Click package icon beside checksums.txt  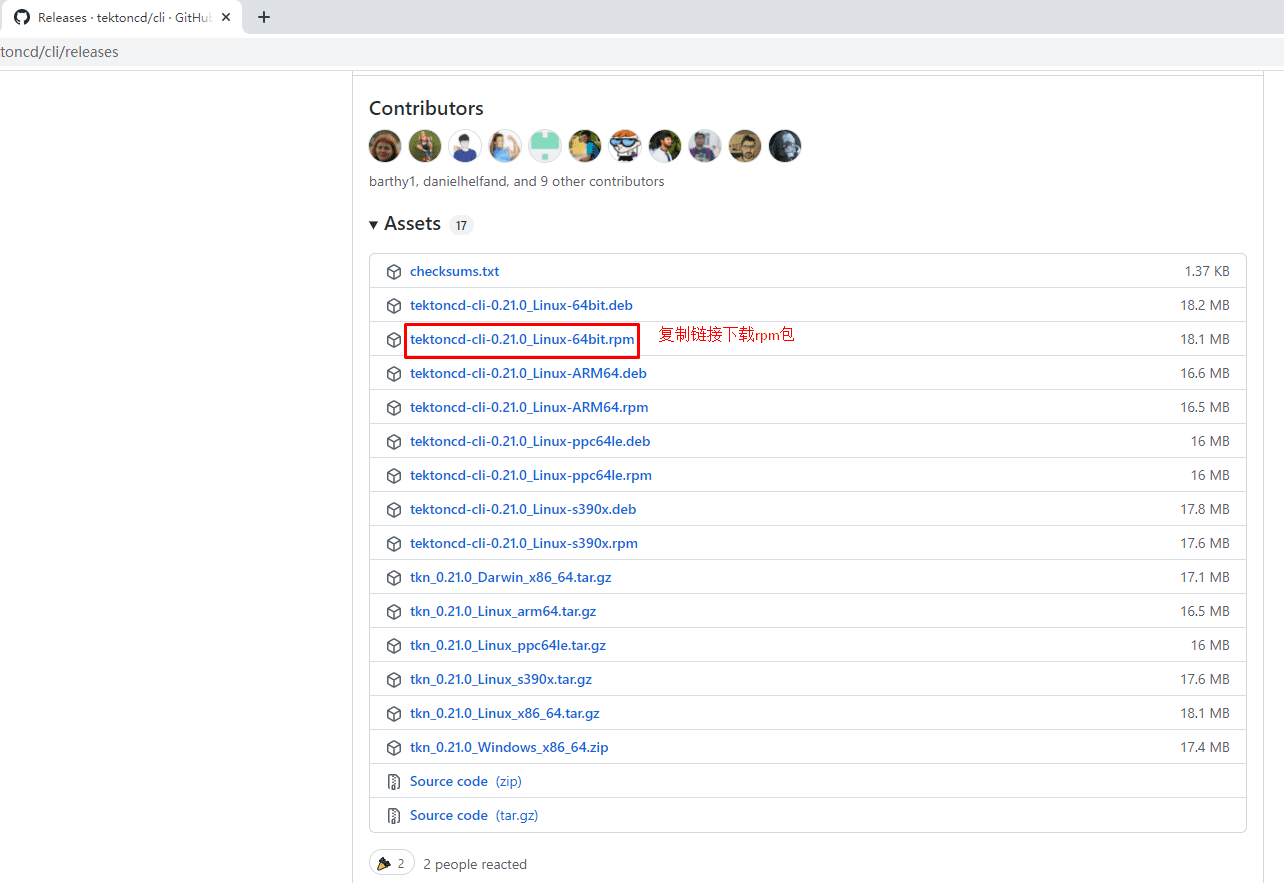click(x=394, y=272)
